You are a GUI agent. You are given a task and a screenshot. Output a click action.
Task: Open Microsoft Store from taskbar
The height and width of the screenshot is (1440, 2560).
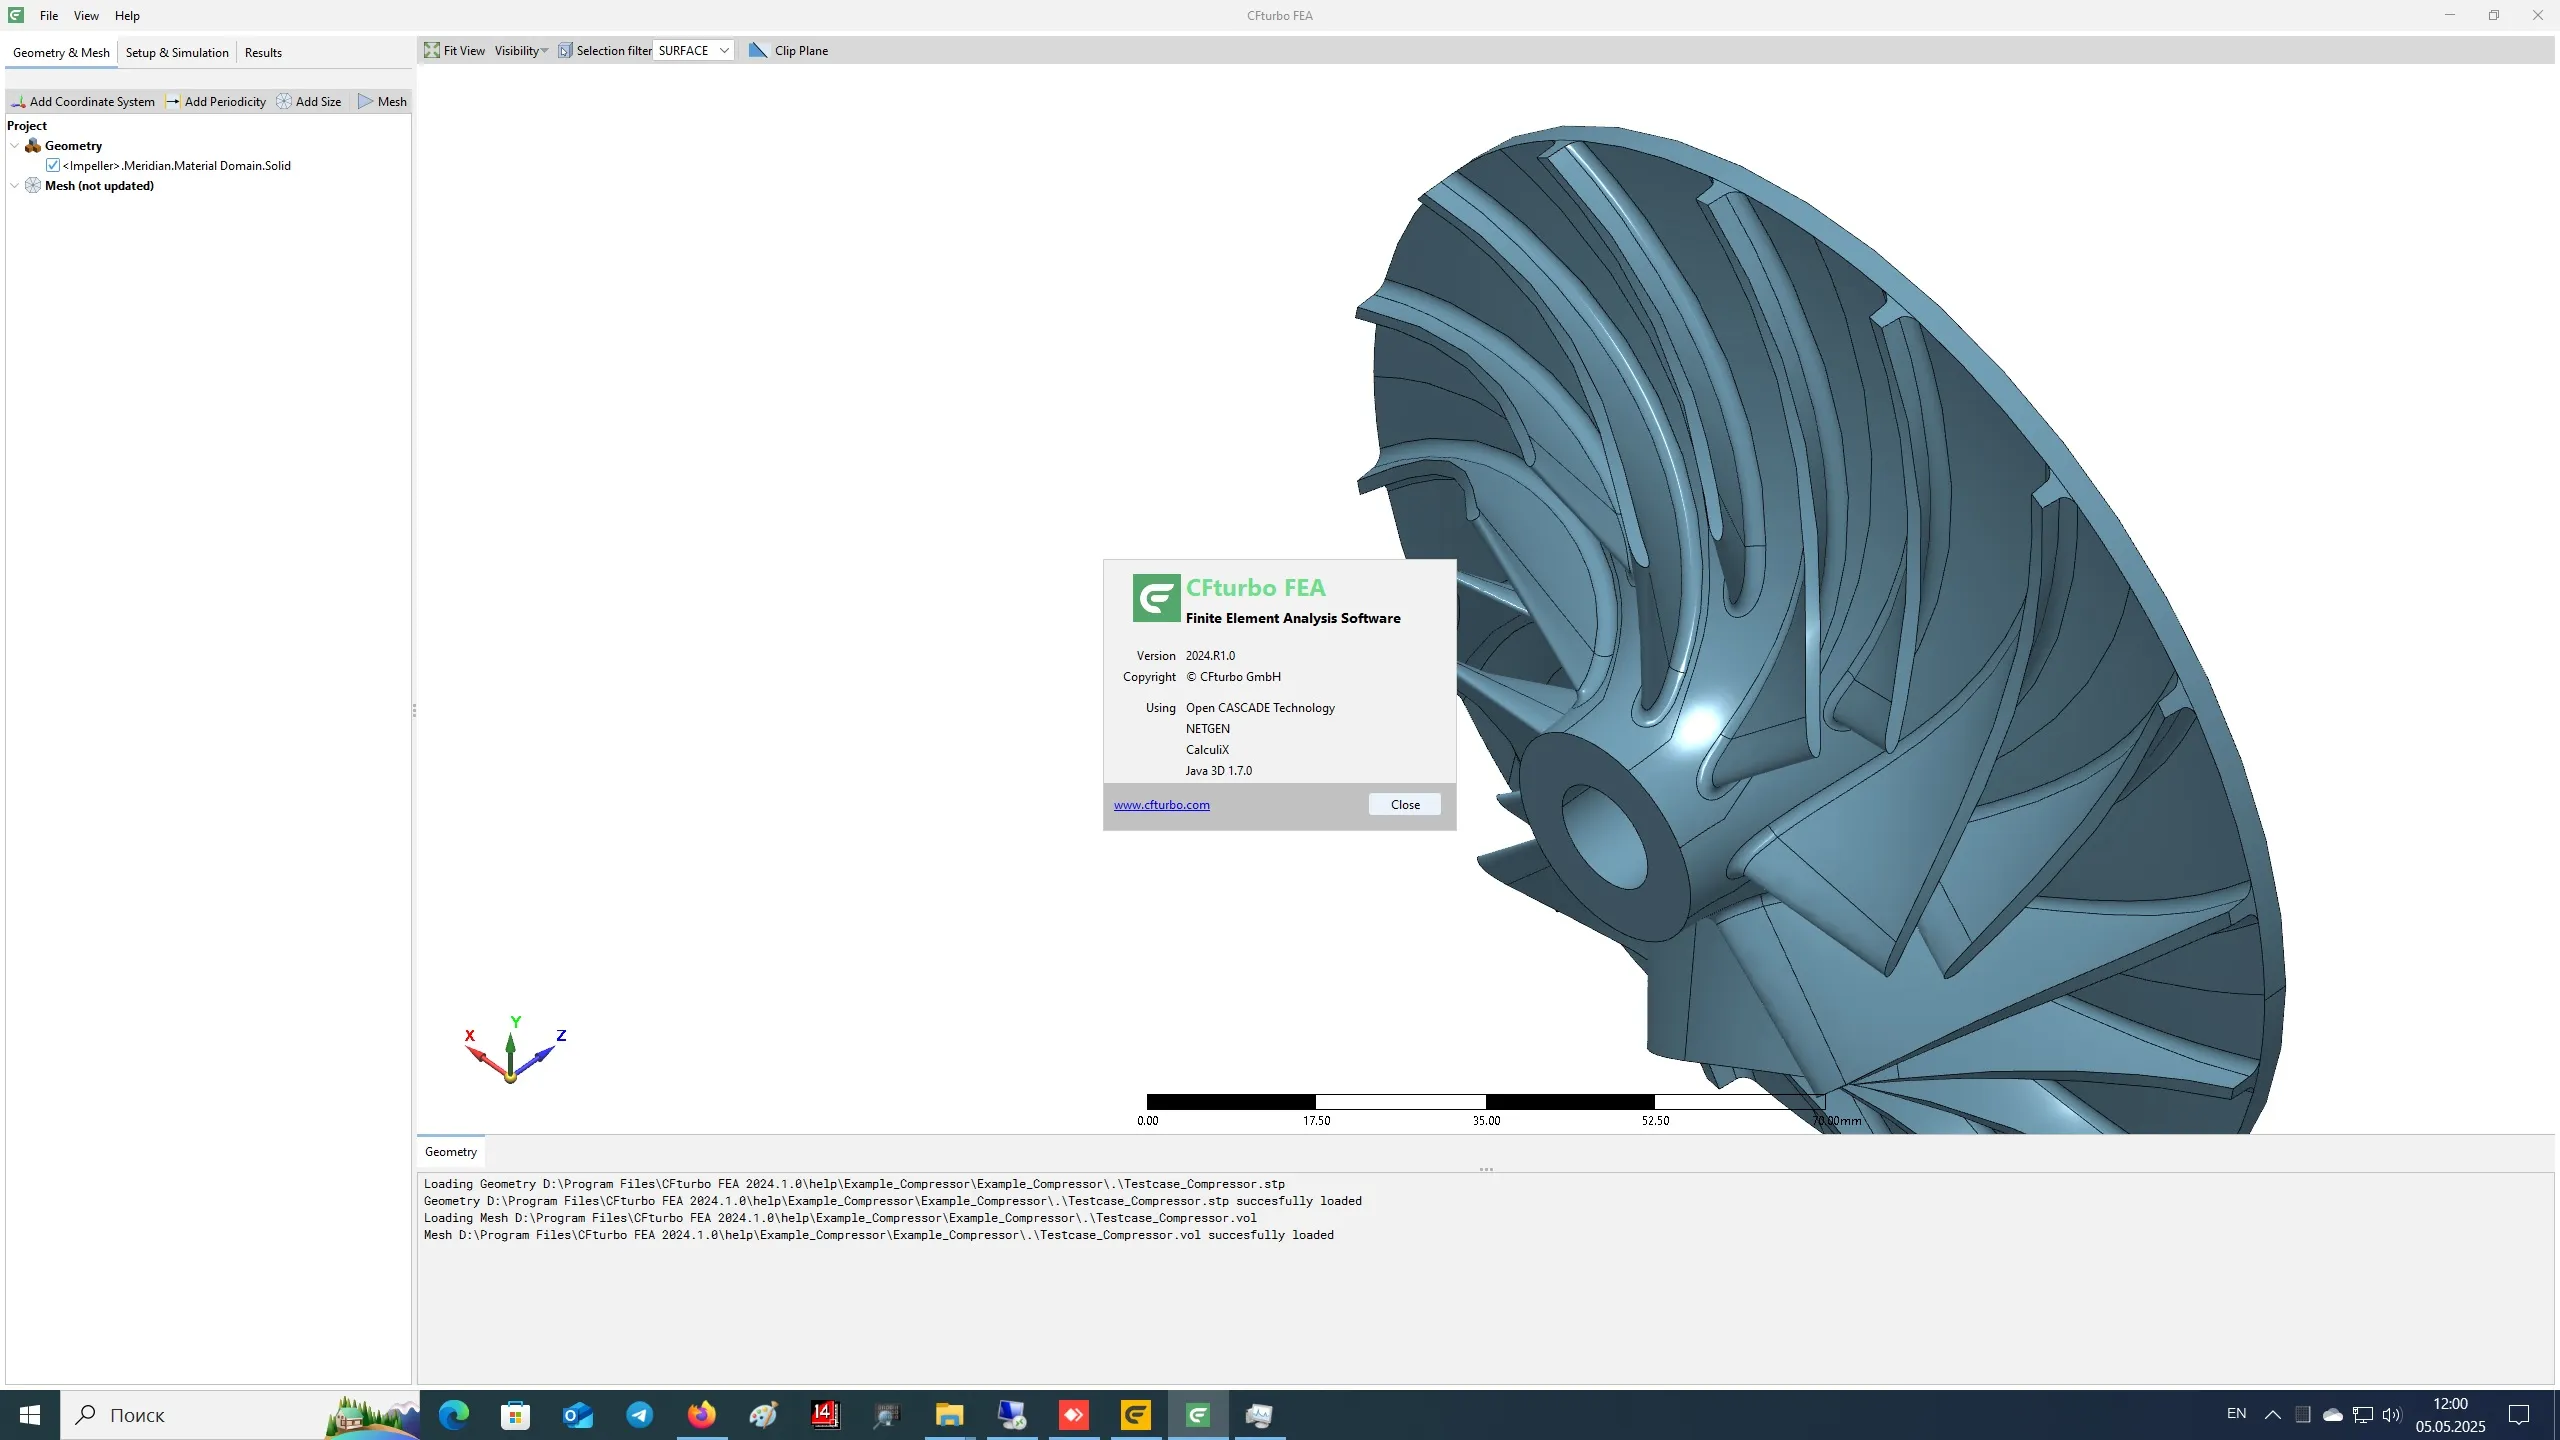pos(515,1414)
